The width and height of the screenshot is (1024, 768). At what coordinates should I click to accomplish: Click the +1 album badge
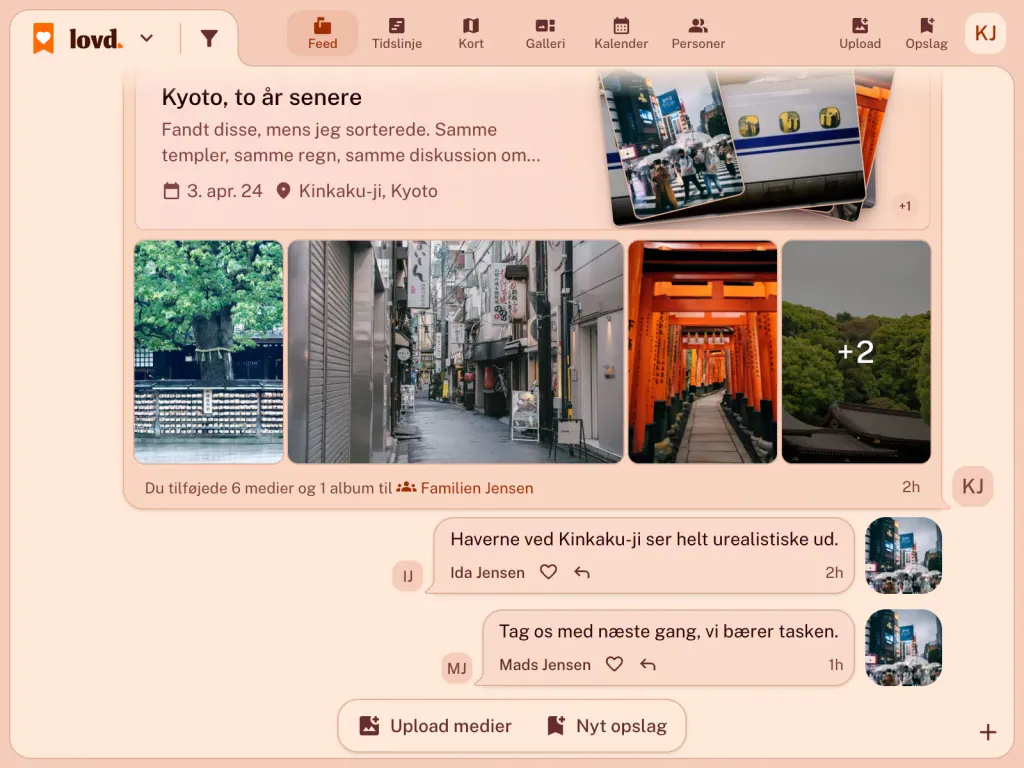pyautogui.click(x=904, y=206)
